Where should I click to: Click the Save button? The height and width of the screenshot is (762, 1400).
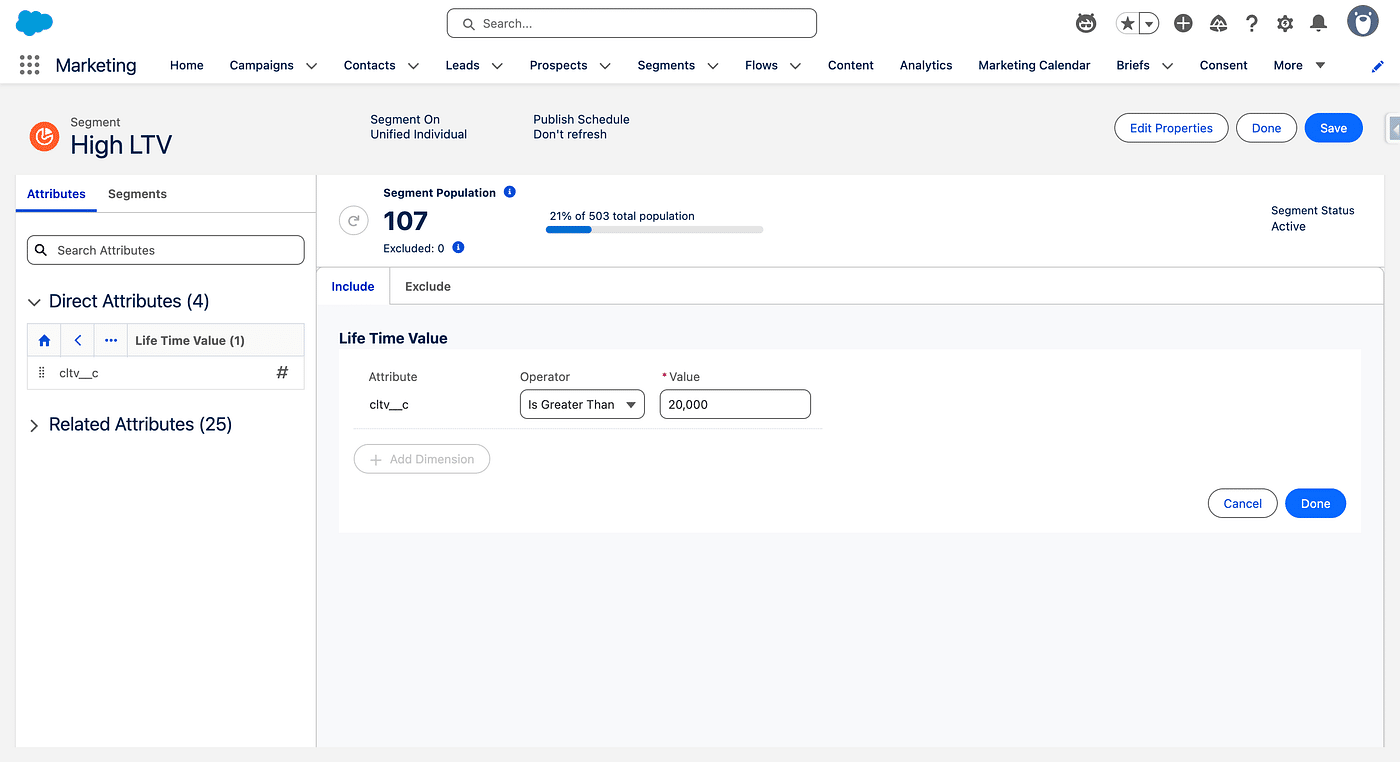tap(1333, 128)
